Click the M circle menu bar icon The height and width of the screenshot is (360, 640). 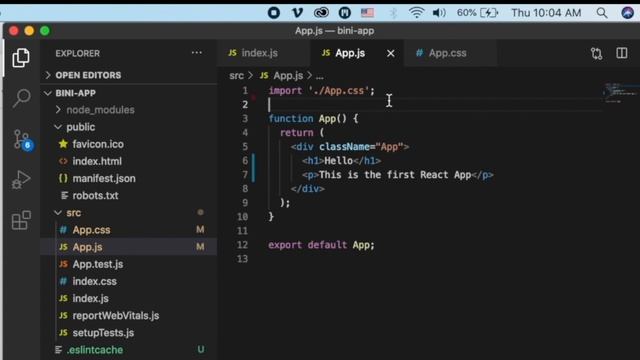coord(344,13)
